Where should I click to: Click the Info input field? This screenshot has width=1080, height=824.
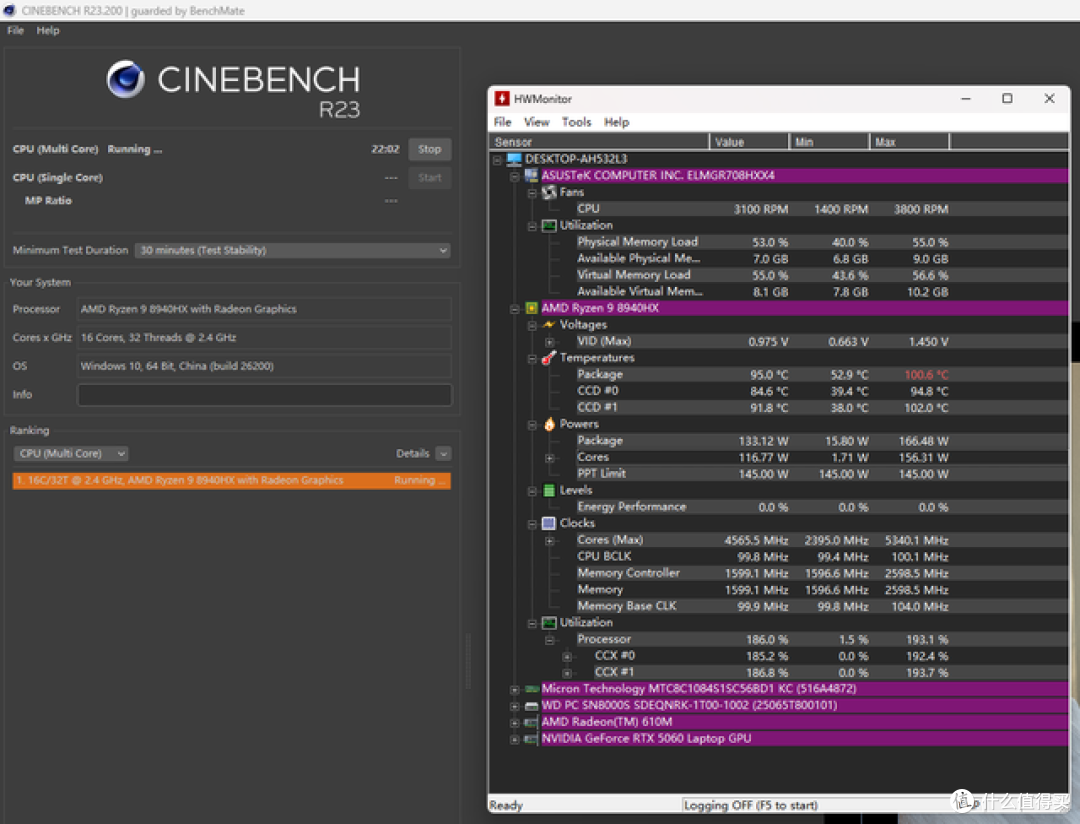[x=264, y=394]
